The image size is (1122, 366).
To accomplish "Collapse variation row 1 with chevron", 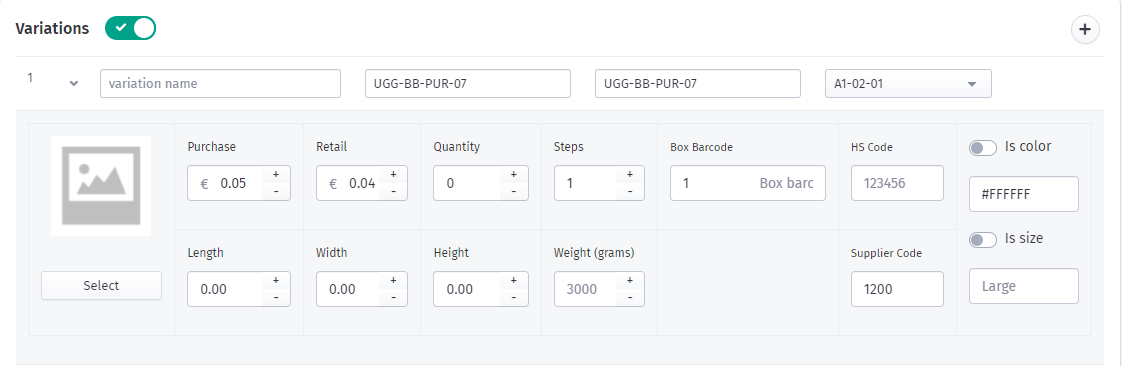I will click(x=73, y=83).
